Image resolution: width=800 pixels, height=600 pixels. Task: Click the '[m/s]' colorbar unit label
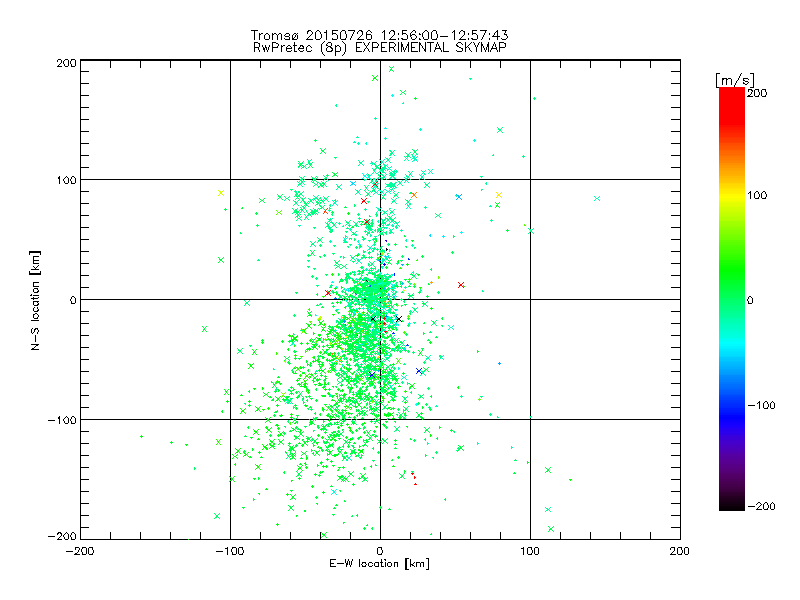734,80
